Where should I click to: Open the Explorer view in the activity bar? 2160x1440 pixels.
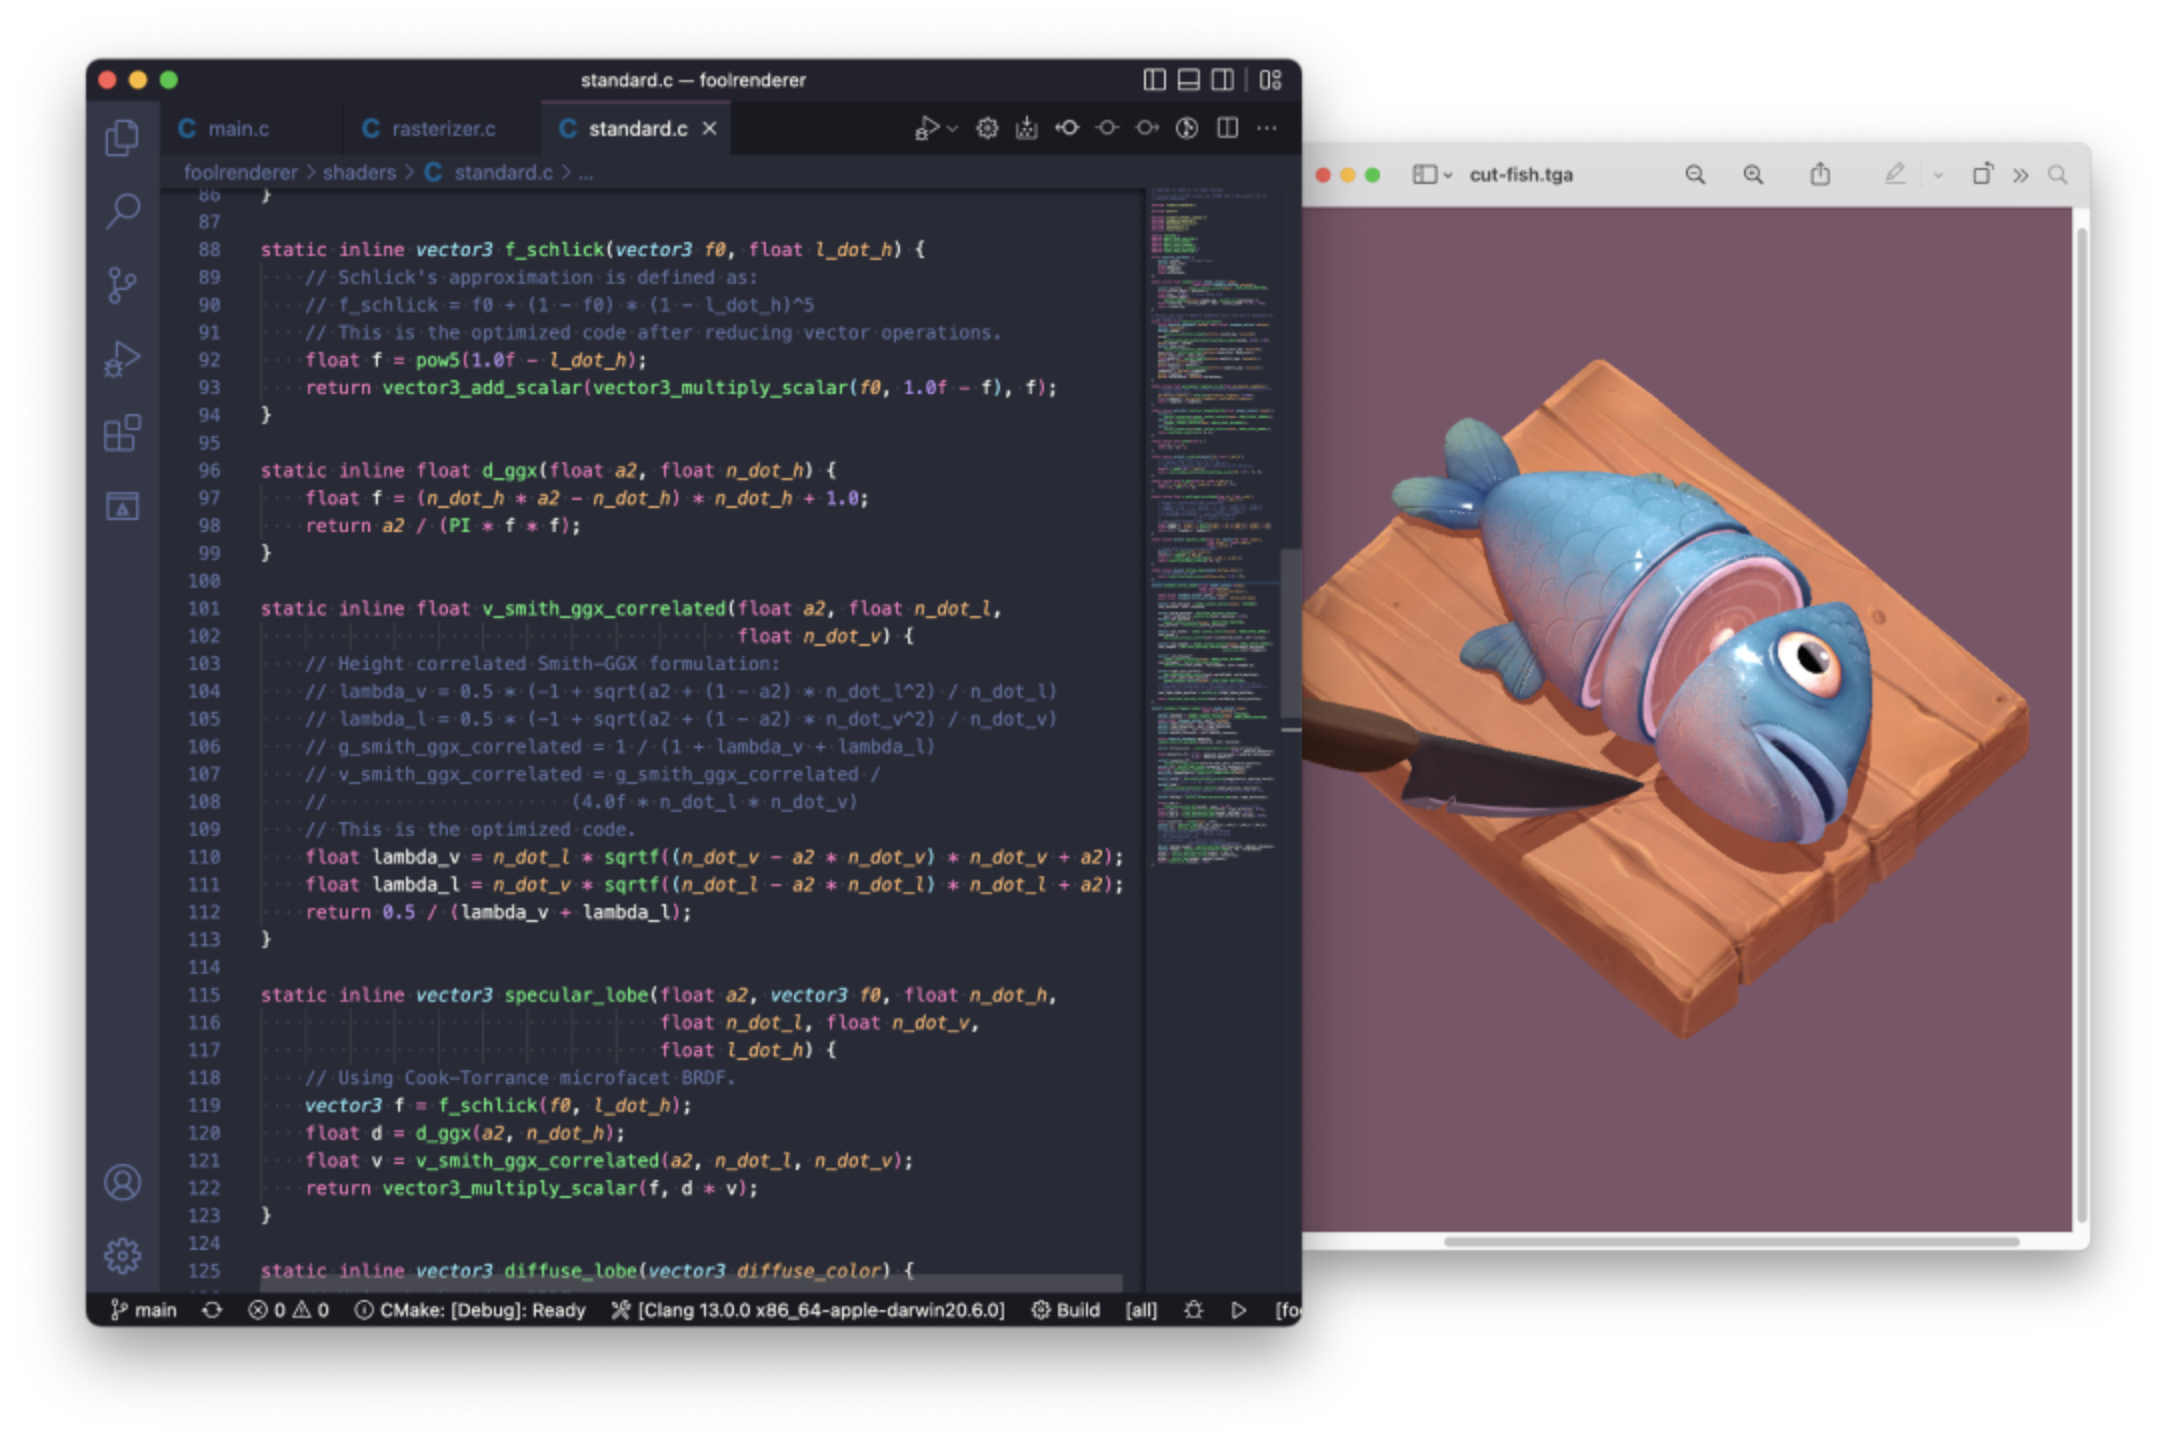tap(122, 137)
